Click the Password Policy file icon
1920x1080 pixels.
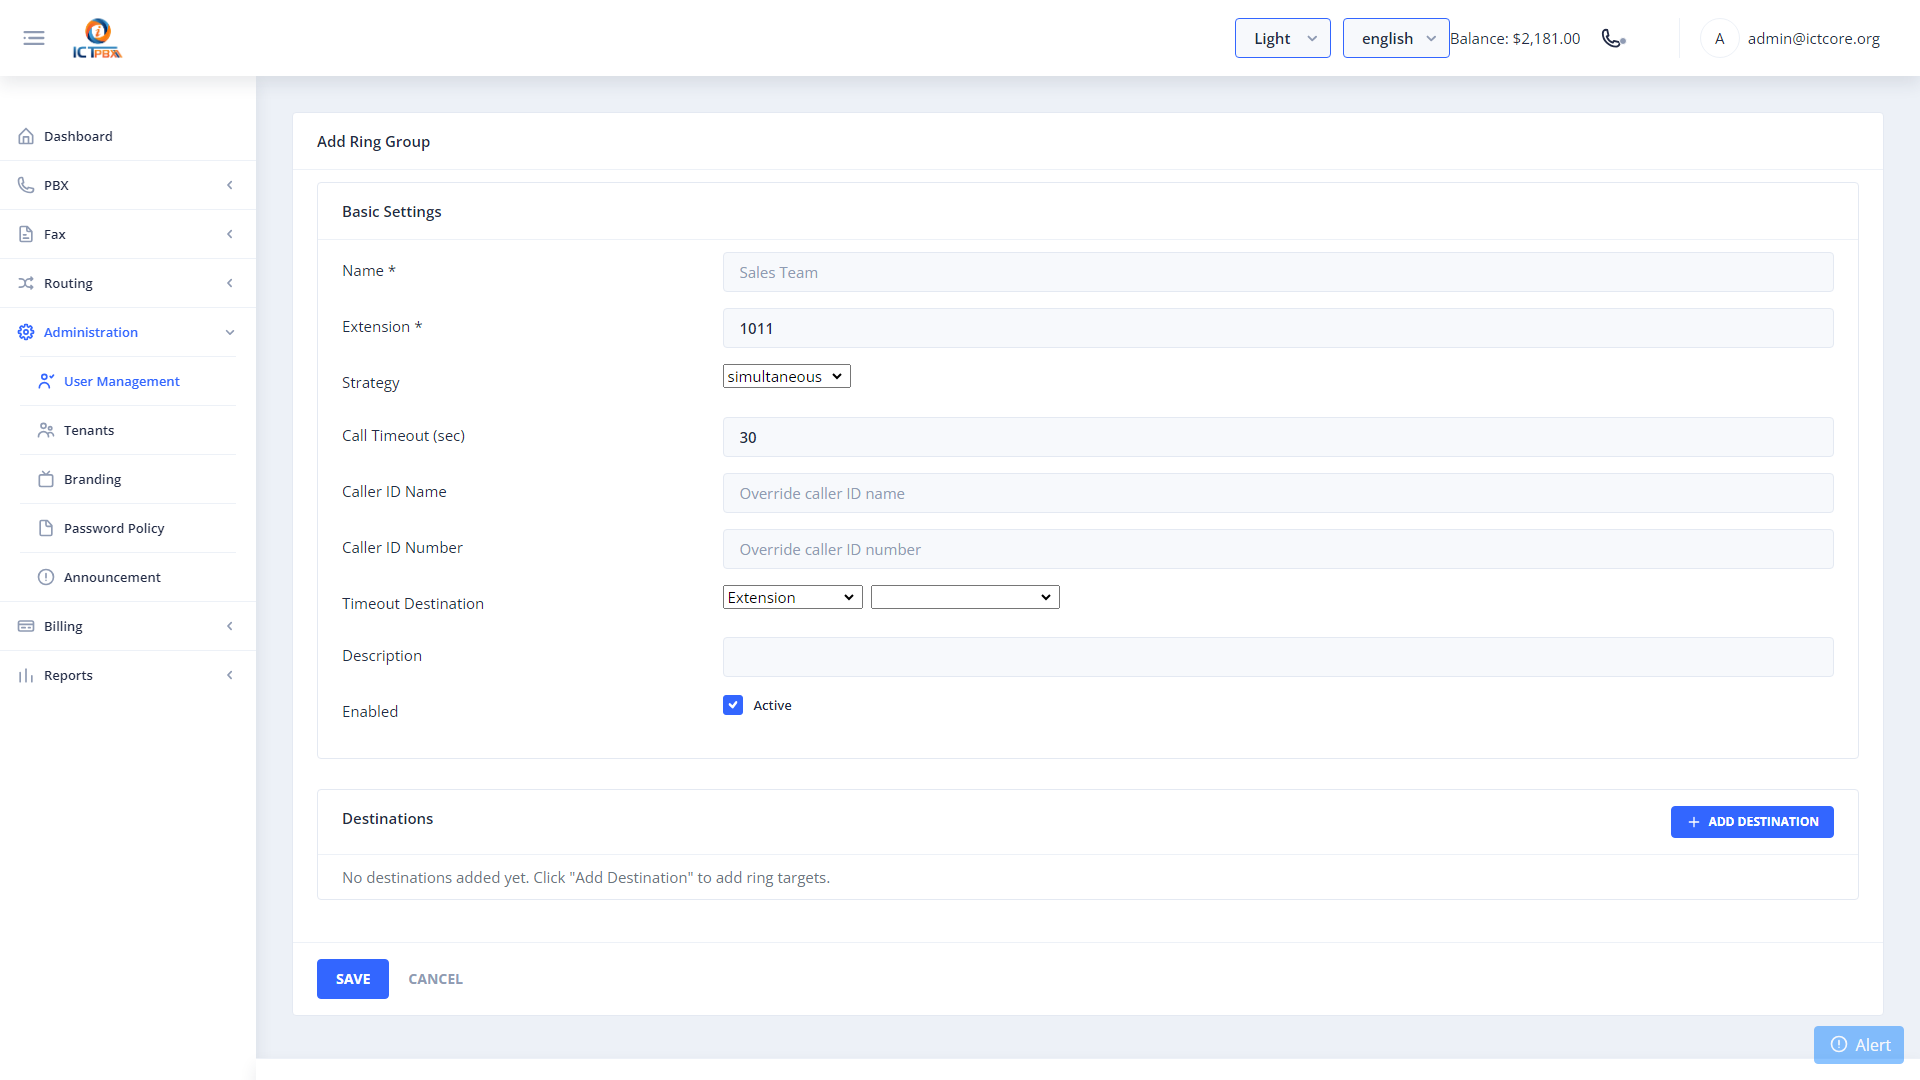[x=46, y=528]
